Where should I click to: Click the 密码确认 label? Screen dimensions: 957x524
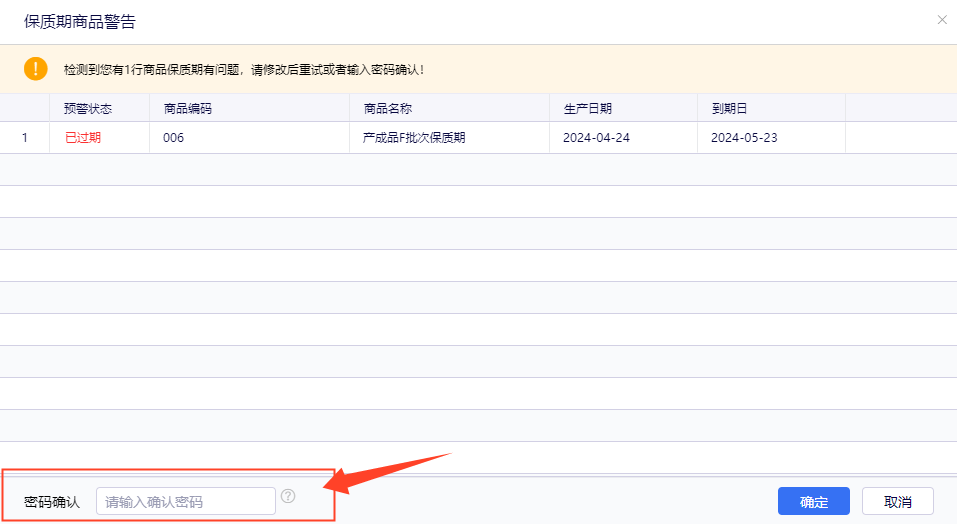tap(52, 502)
